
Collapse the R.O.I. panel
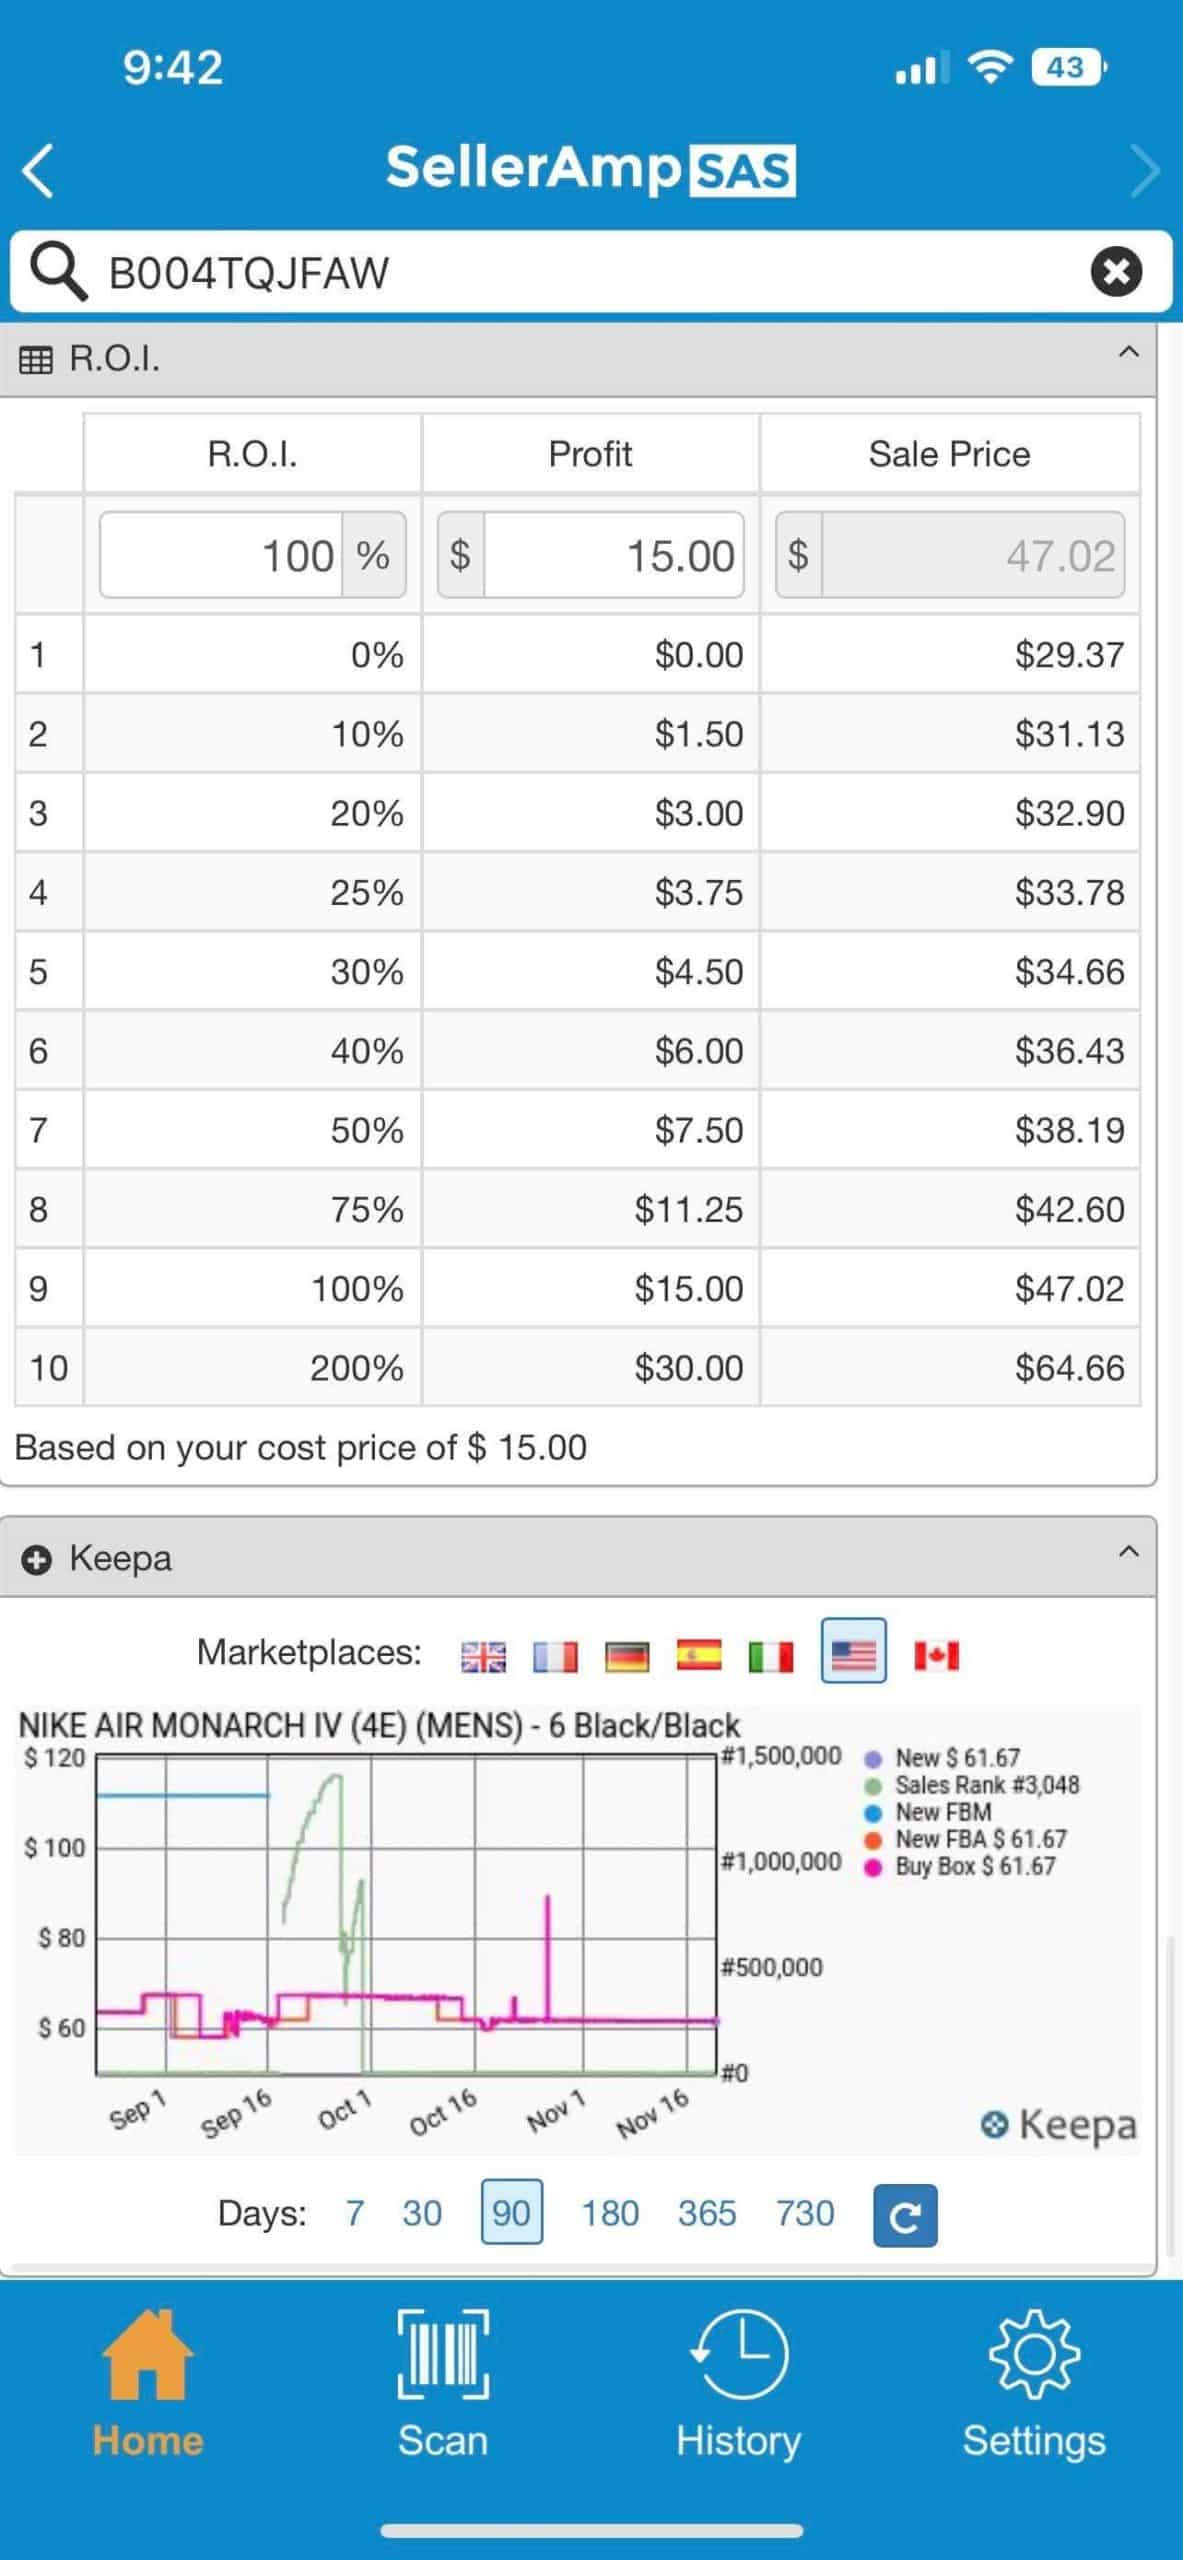point(1128,353)
